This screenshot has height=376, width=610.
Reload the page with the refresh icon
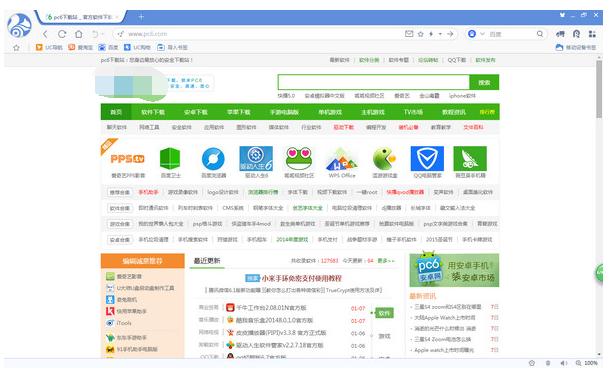pyautogui.click(x=62, y=34)
